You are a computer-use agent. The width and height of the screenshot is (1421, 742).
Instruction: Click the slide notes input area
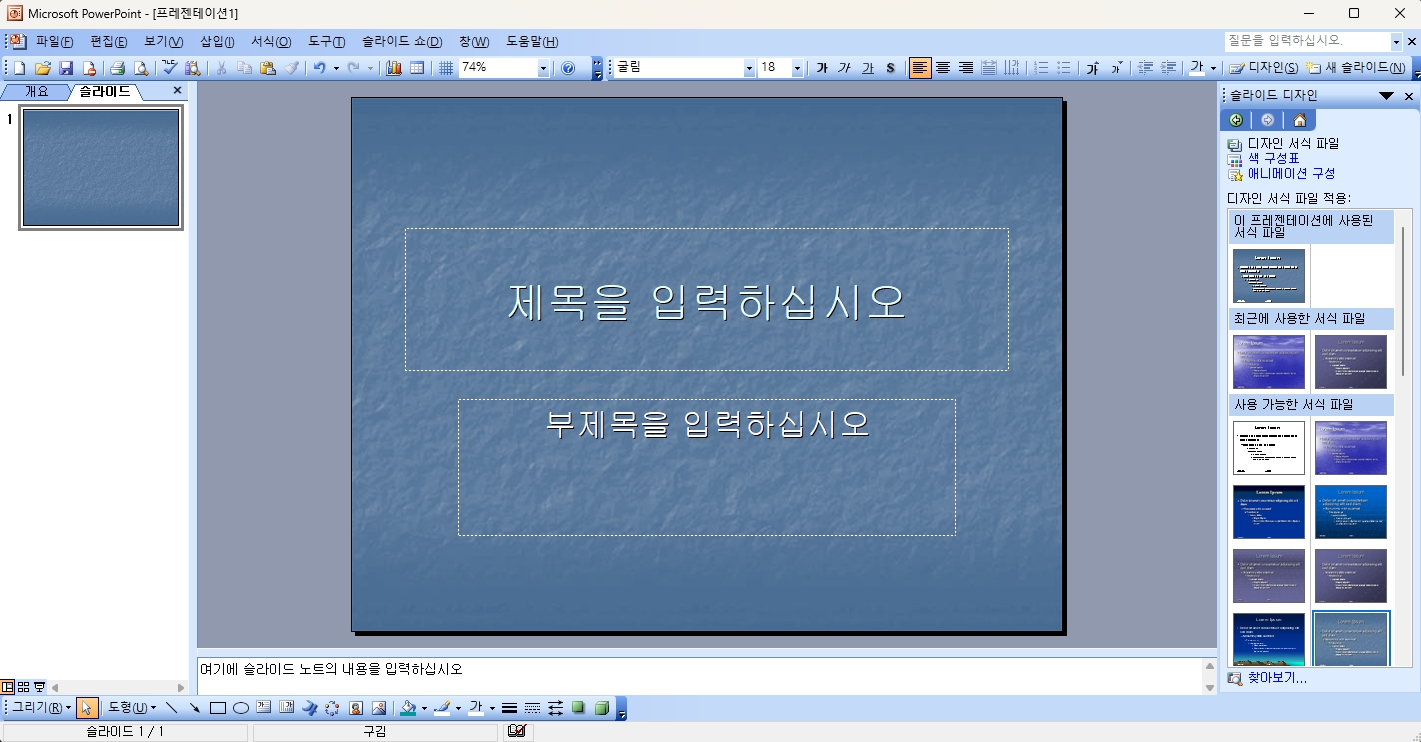tap(700, 675)
